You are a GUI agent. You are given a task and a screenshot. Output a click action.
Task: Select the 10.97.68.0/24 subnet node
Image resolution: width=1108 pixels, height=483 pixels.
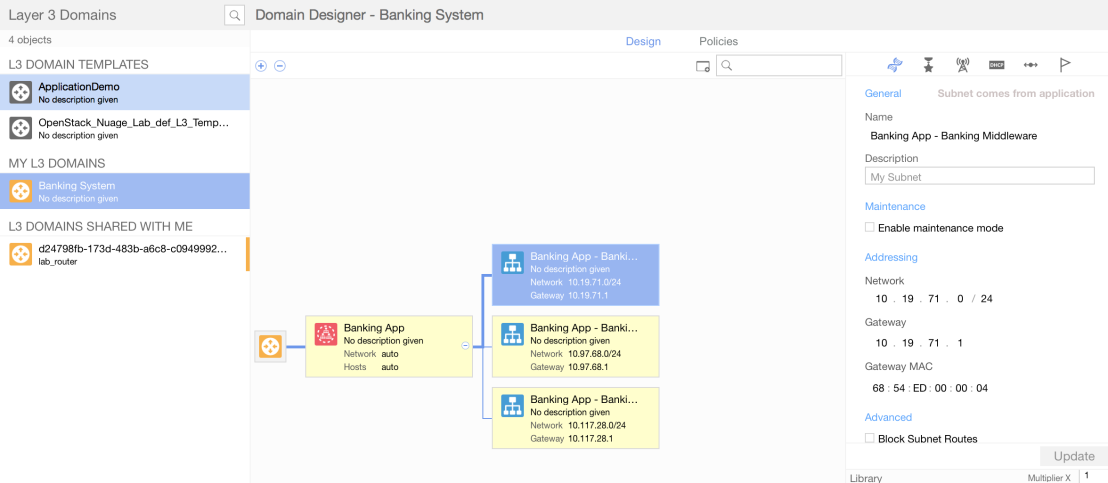pyautogui.click(x=575, y=347)
